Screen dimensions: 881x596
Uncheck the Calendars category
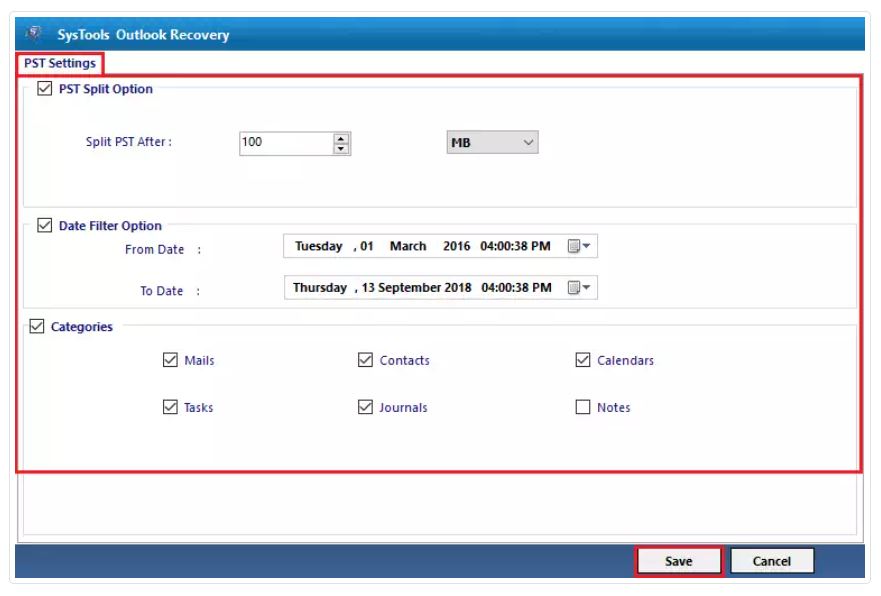[583, 360]
